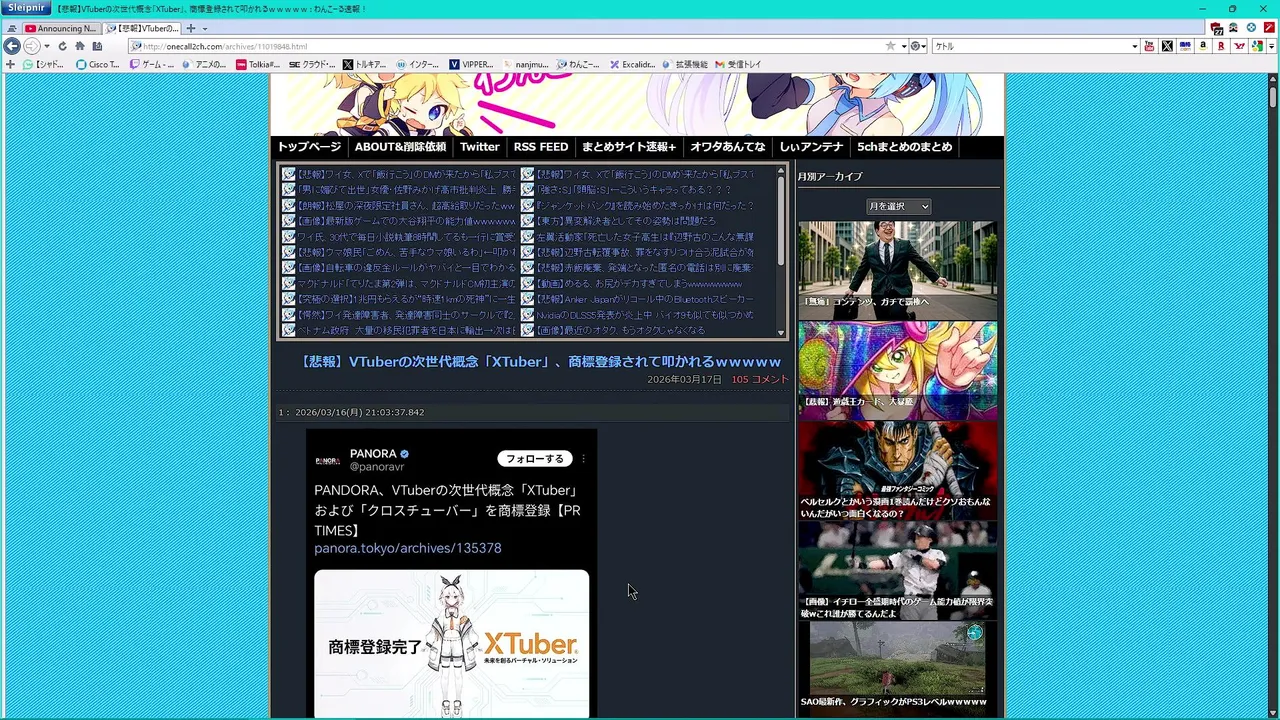Open the search box history dropdown

click(1135, 46)
